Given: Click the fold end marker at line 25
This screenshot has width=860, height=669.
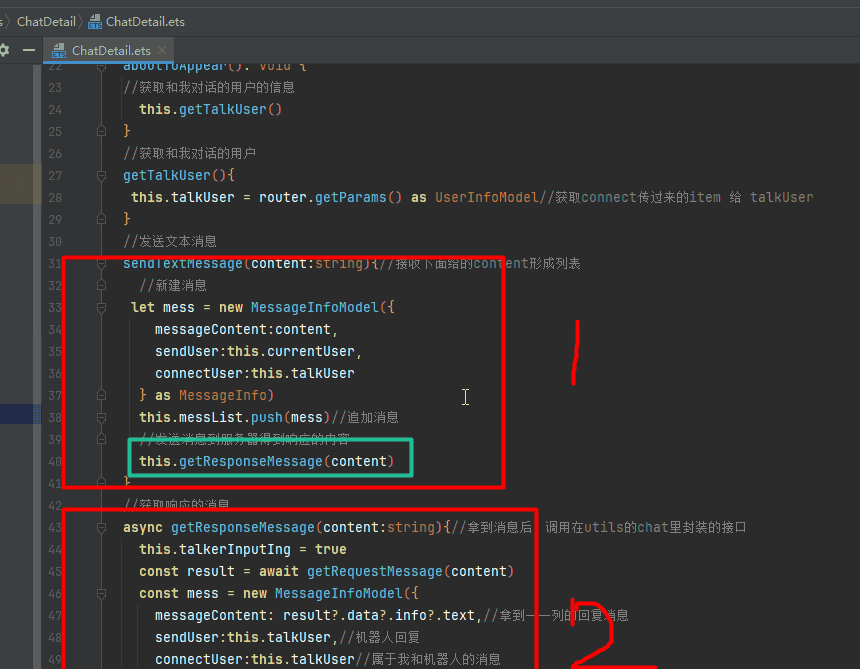Looking at the screenshot, I should (101, 131).
